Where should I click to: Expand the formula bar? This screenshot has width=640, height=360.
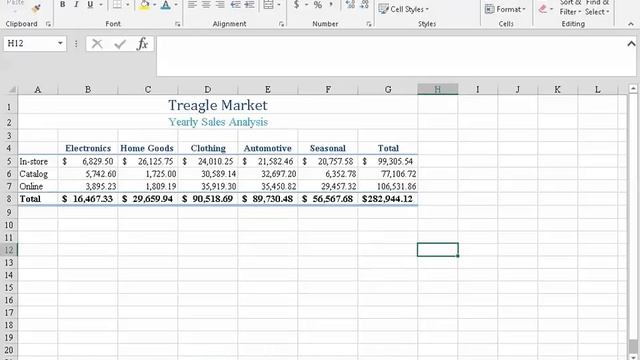point(631,43)
